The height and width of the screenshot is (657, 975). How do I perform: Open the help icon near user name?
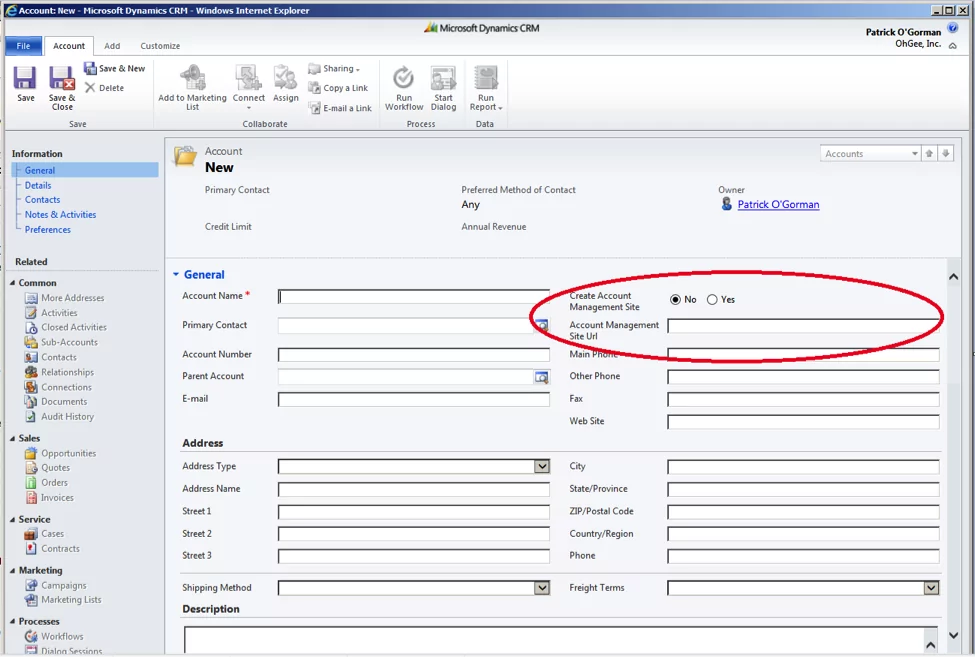tap(953, 28)
